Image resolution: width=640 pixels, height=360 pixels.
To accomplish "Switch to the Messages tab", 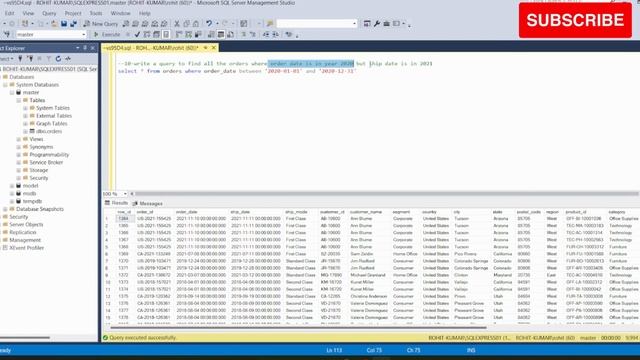I will click(147, 203).
